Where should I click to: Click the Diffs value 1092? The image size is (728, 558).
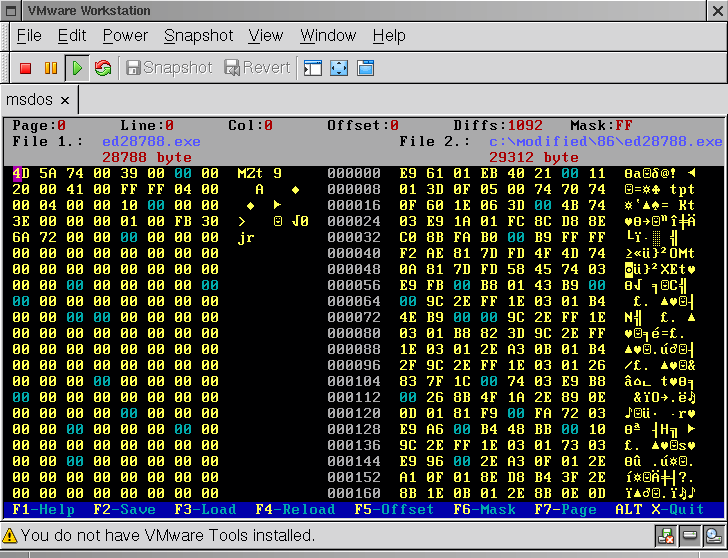click(x=525, y=125)
